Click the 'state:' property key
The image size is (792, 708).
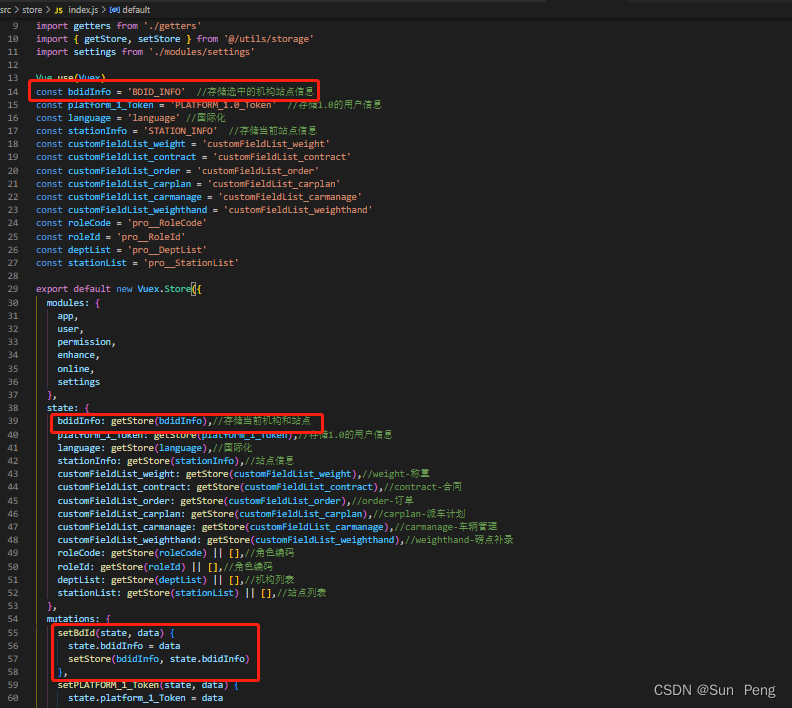[63, 408]
